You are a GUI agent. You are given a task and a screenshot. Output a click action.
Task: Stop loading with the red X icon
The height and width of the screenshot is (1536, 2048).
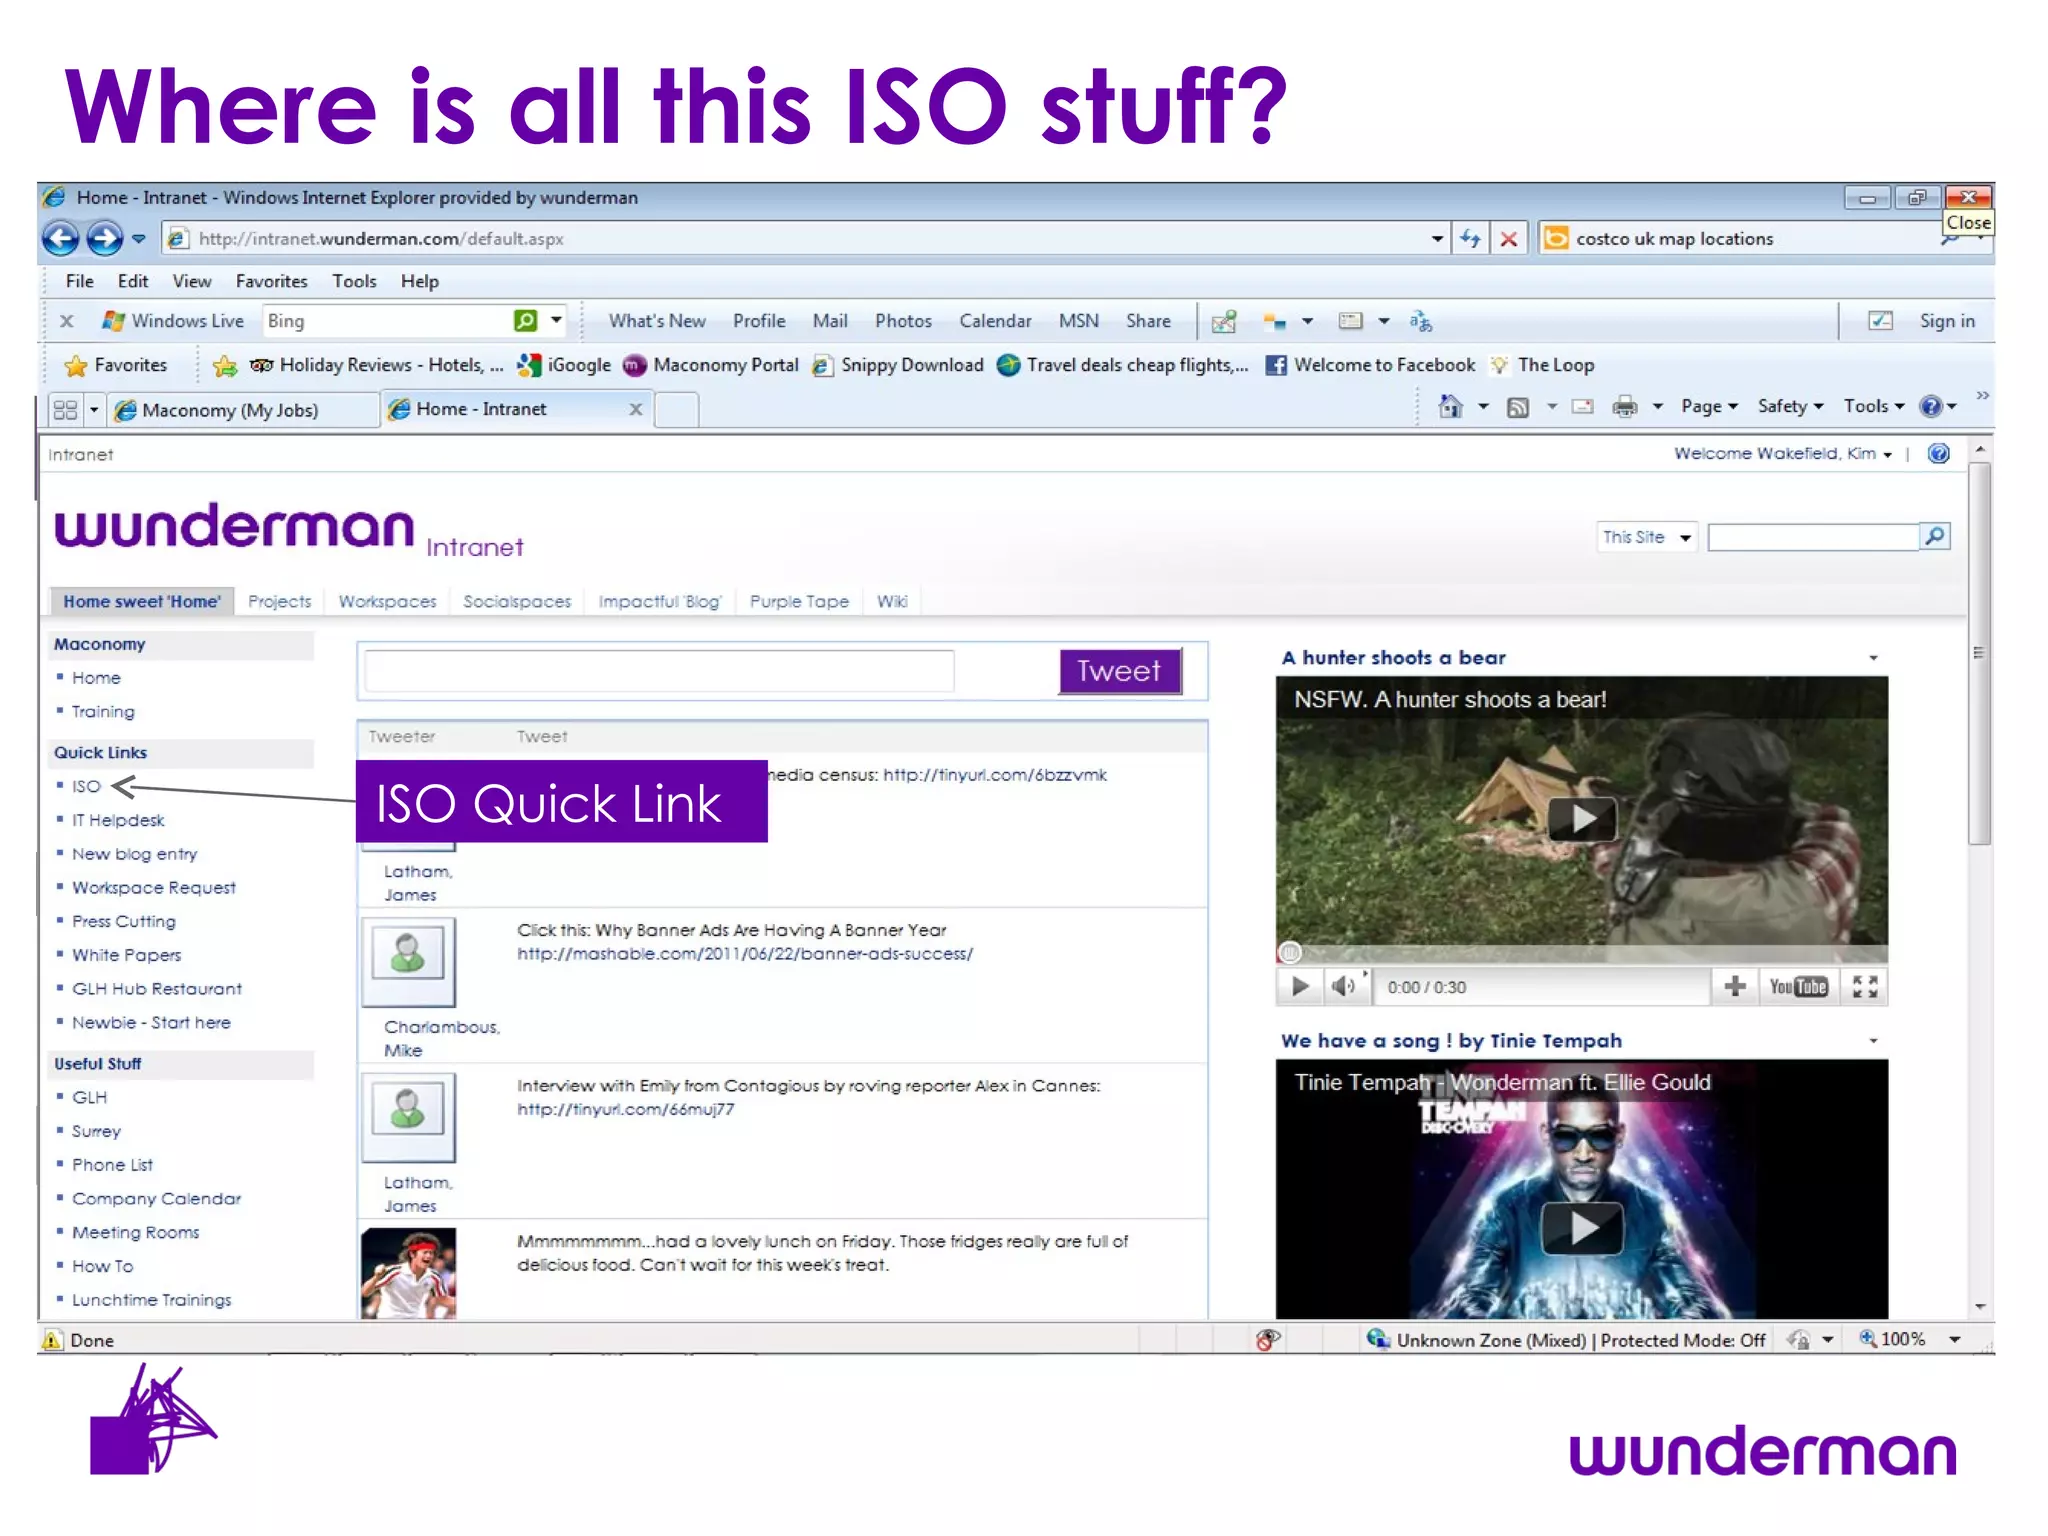1509,238
